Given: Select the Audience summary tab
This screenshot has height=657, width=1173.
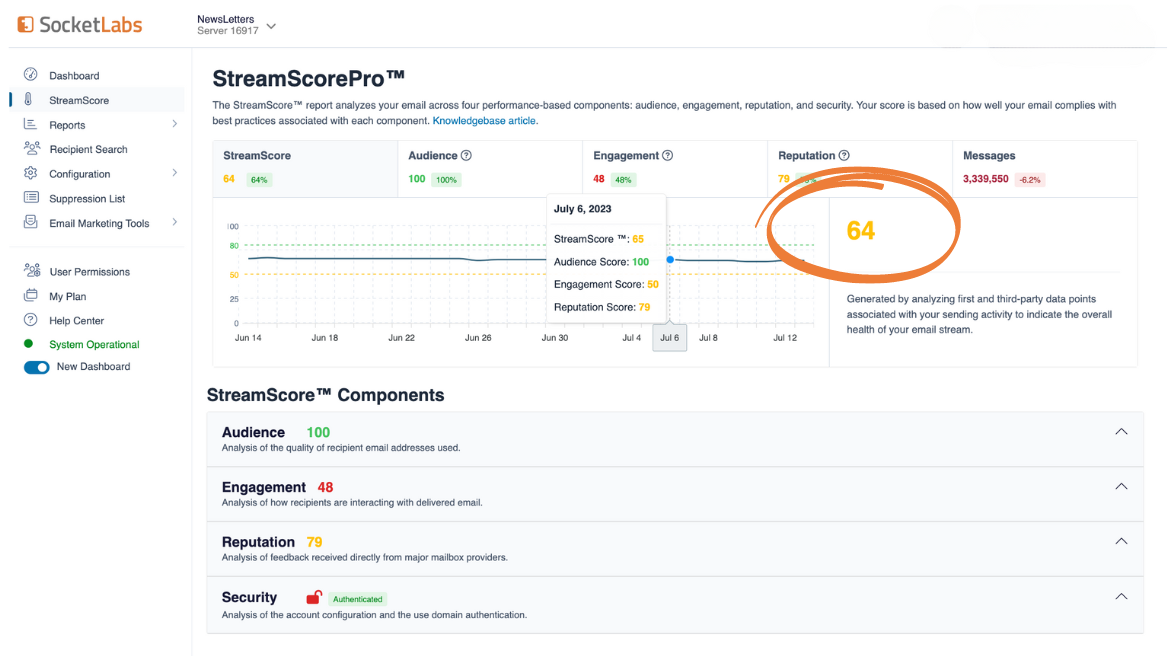Looking at the screenshot, I should 490,168.
